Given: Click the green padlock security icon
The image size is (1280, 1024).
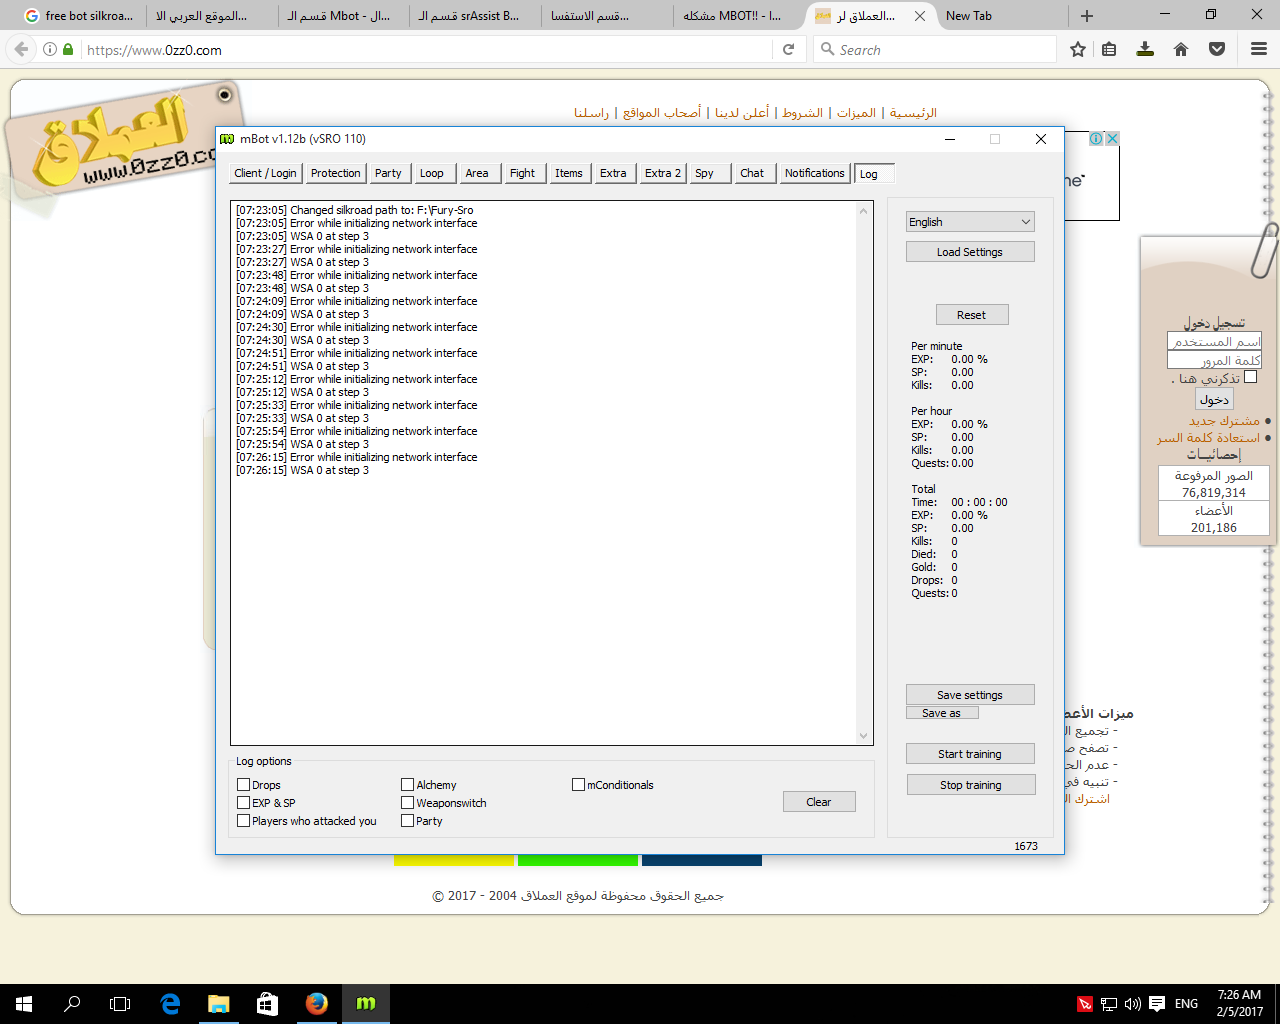Looking at the screenshot, I should click(68, 49).
